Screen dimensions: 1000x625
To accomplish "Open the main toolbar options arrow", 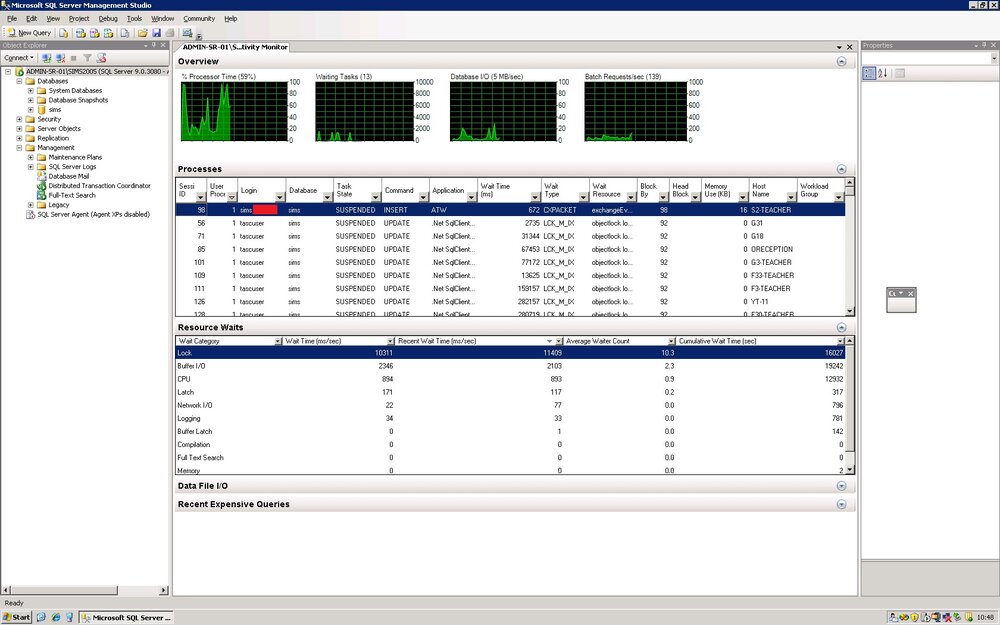I will click(199, 36).
